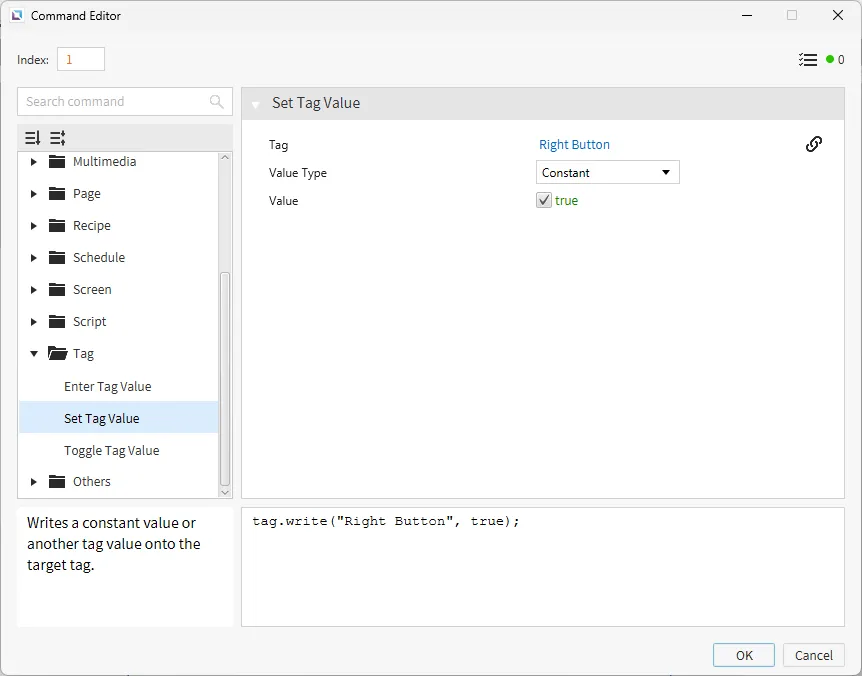862x676 pixels.
Task: Click the search magnifier icon
Action: click(217, 102)
